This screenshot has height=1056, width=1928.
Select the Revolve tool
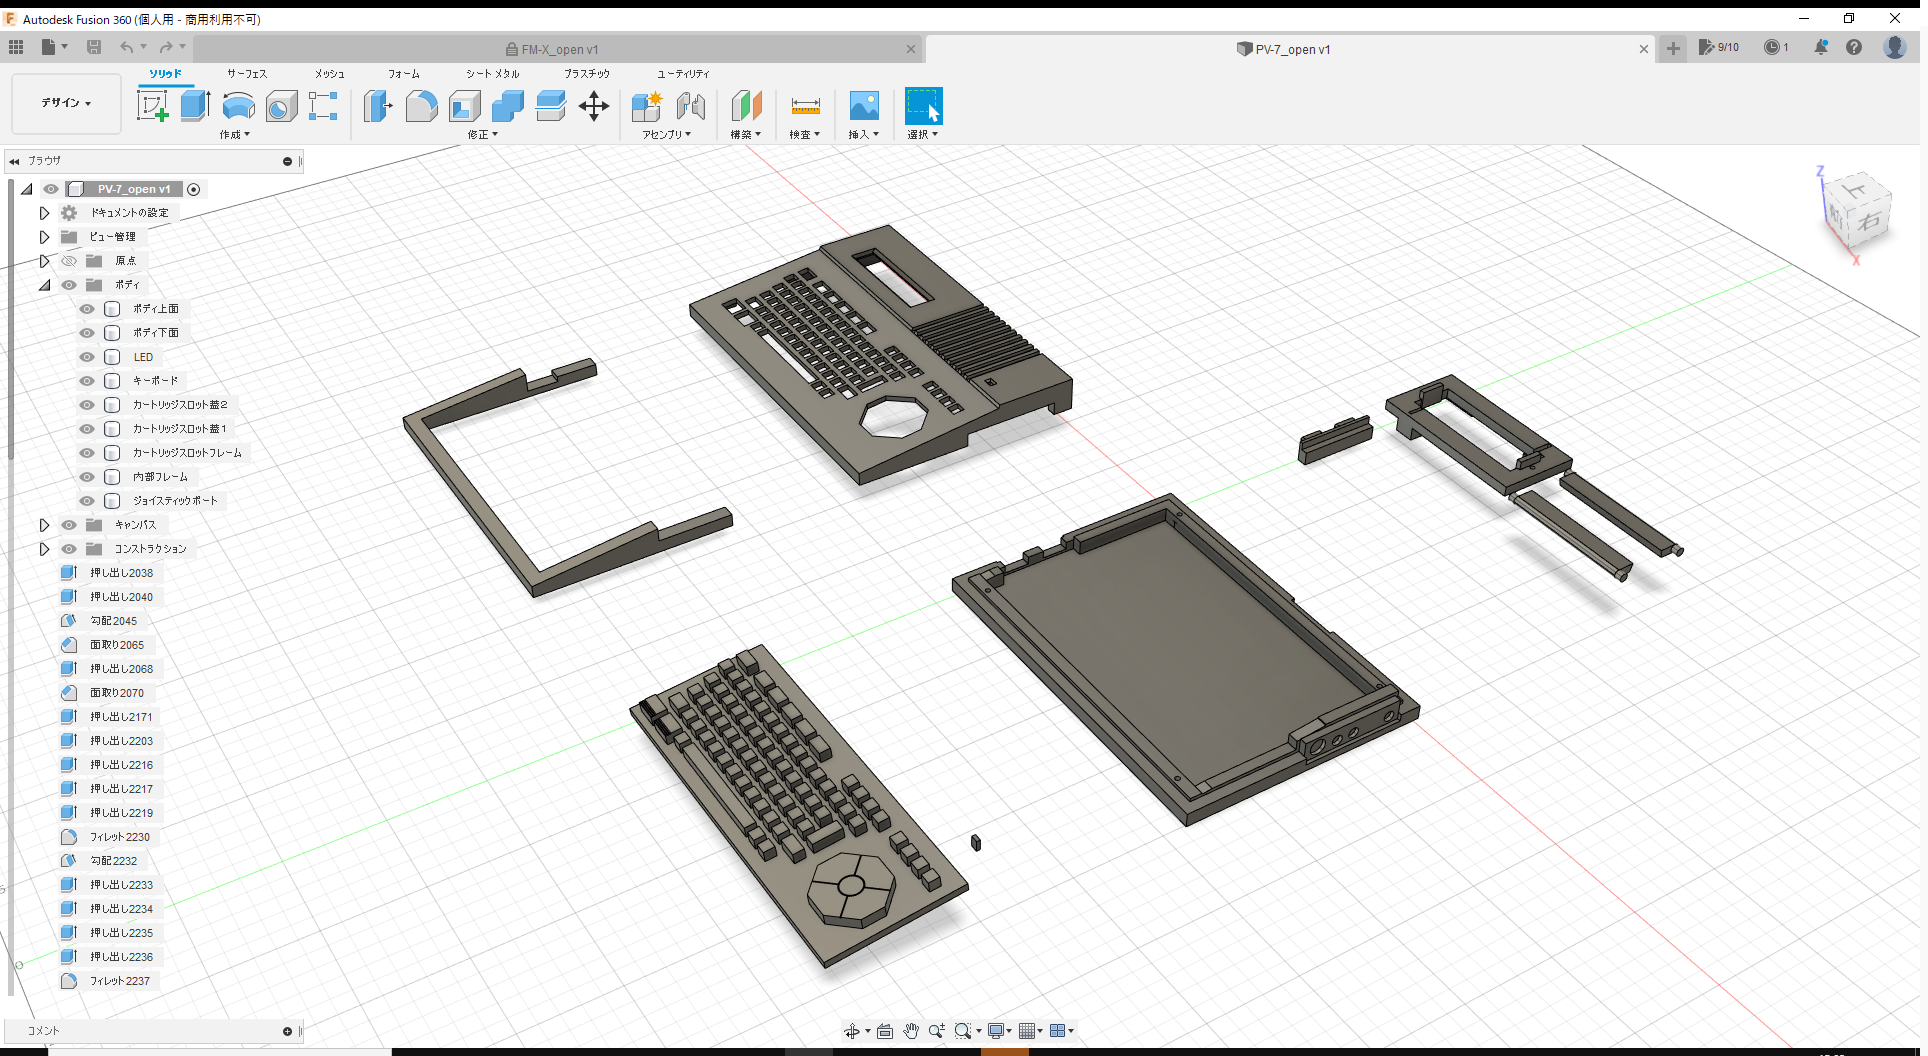(x=238, y=106)
